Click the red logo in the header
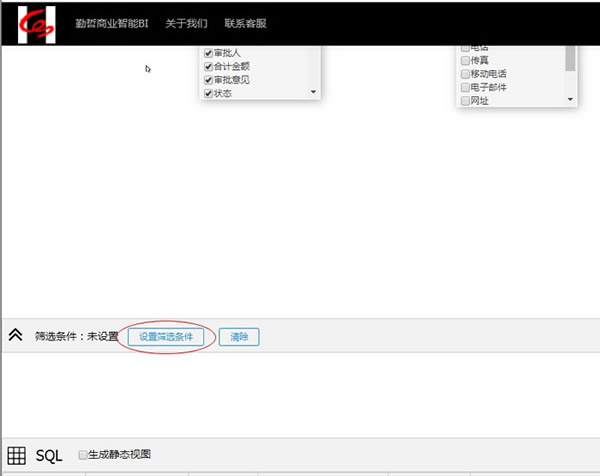 36,23
